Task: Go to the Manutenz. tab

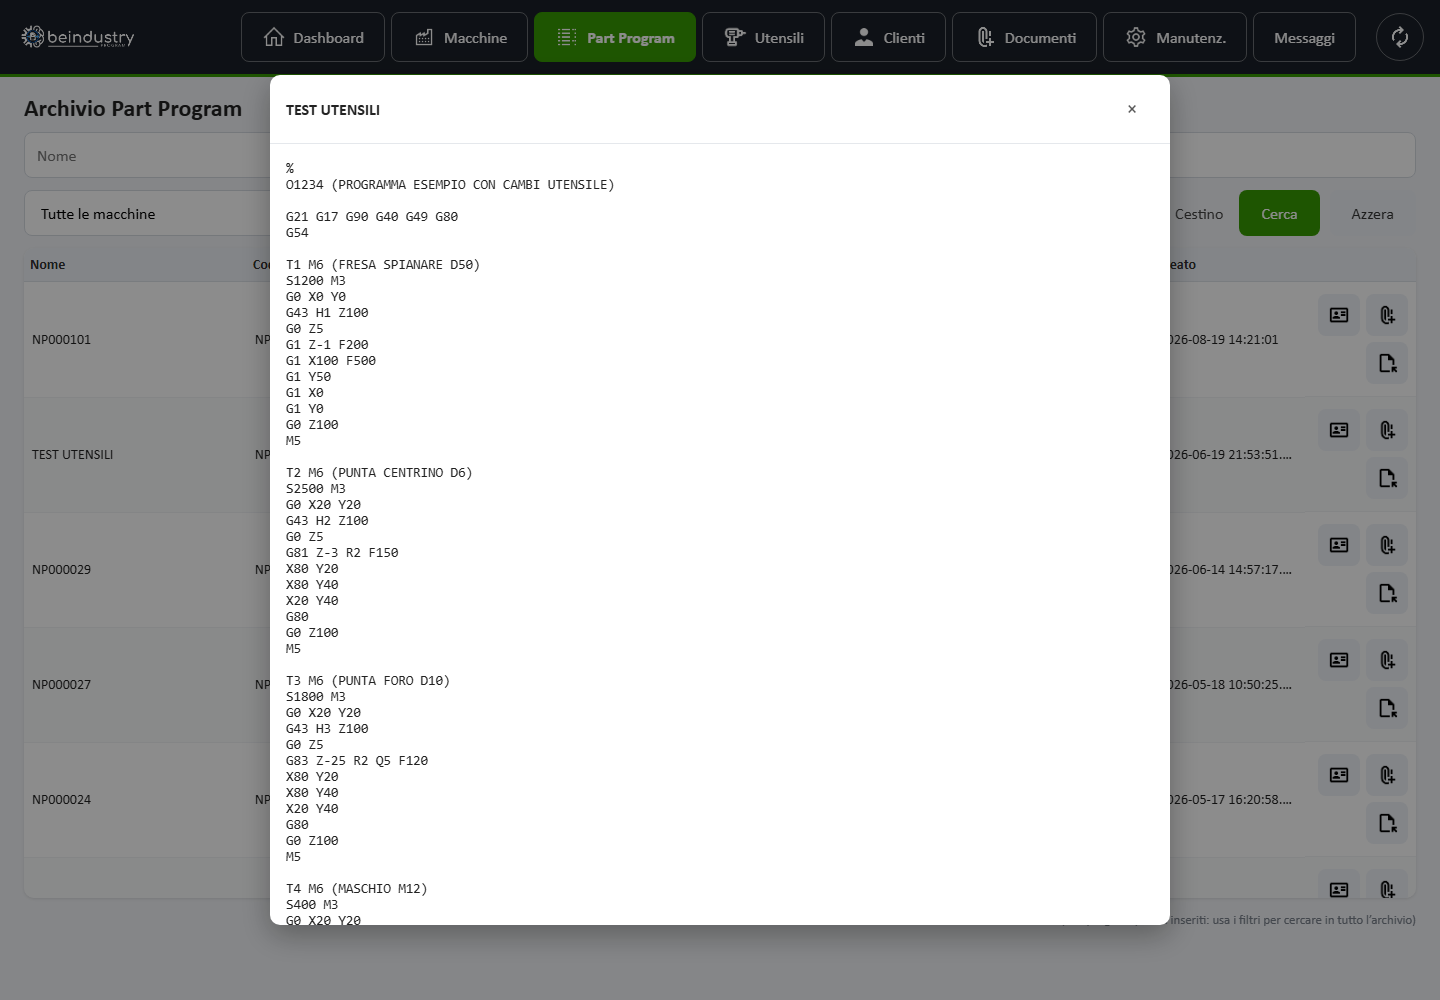Action: coord(1175,37)
